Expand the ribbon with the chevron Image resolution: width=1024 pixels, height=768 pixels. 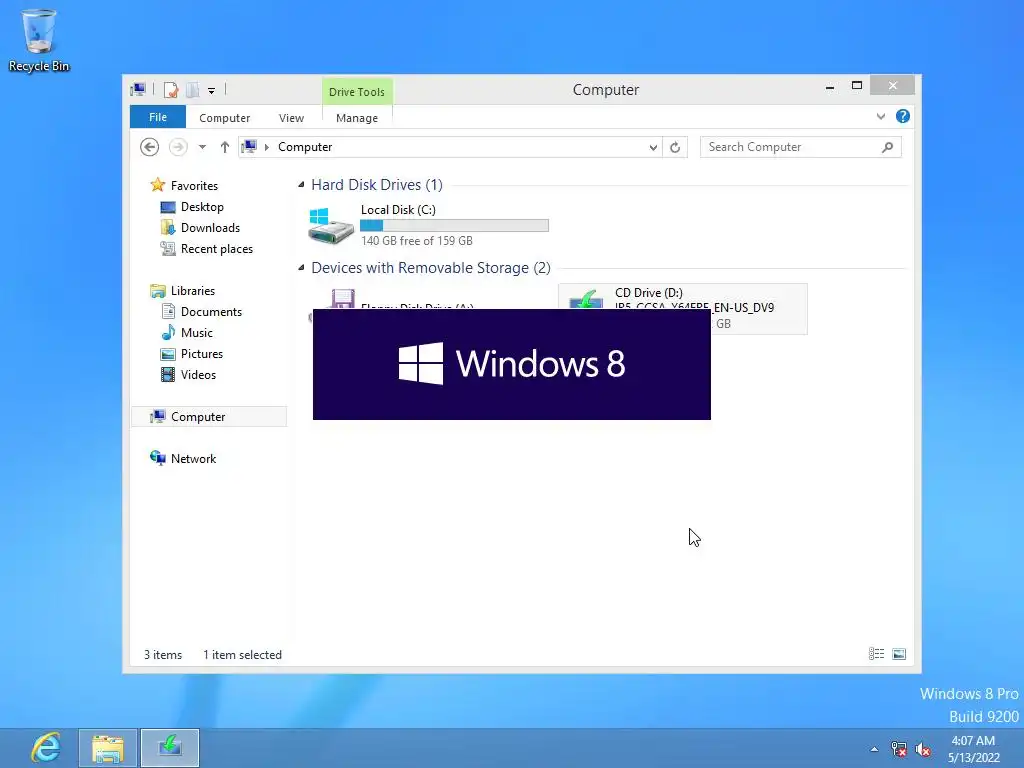pyautogui.click(x=881, y=116)
